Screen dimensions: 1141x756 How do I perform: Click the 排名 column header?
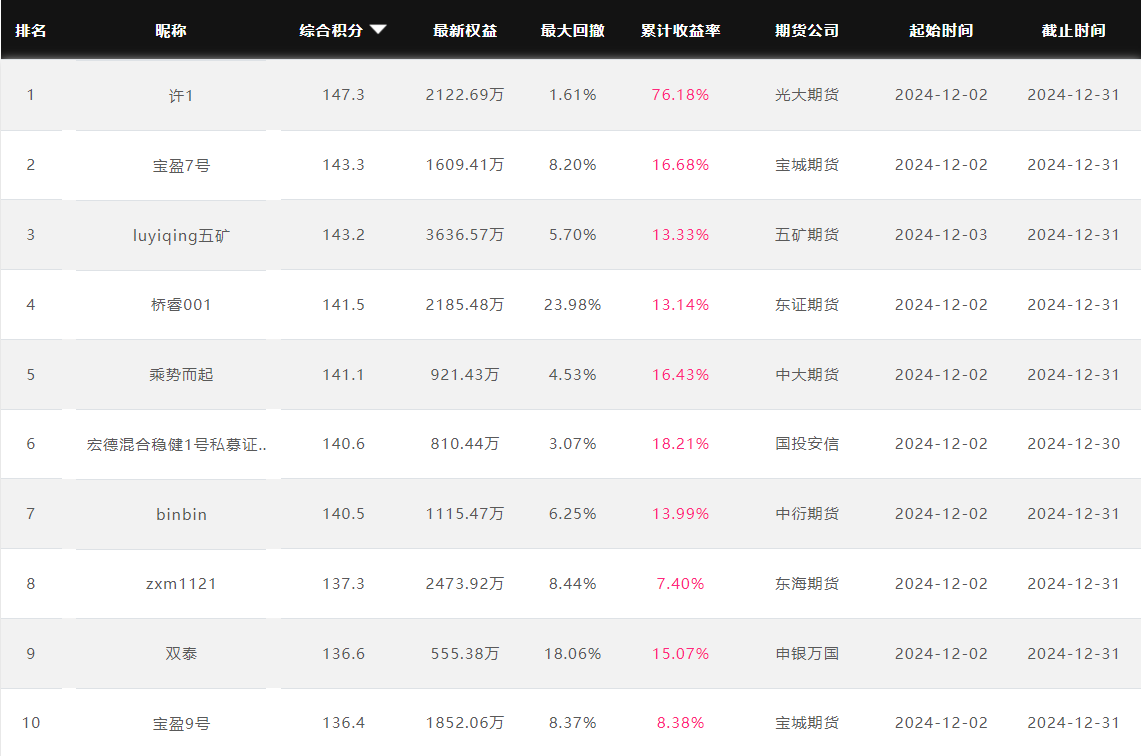(x=31, y=31)
